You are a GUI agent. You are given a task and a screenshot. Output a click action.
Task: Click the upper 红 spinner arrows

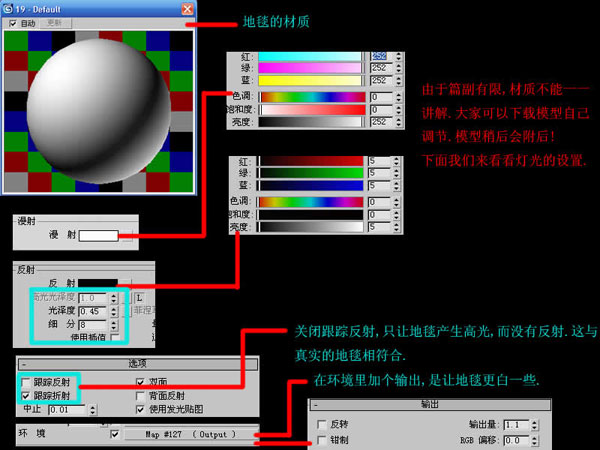click(x=399, y=56)
